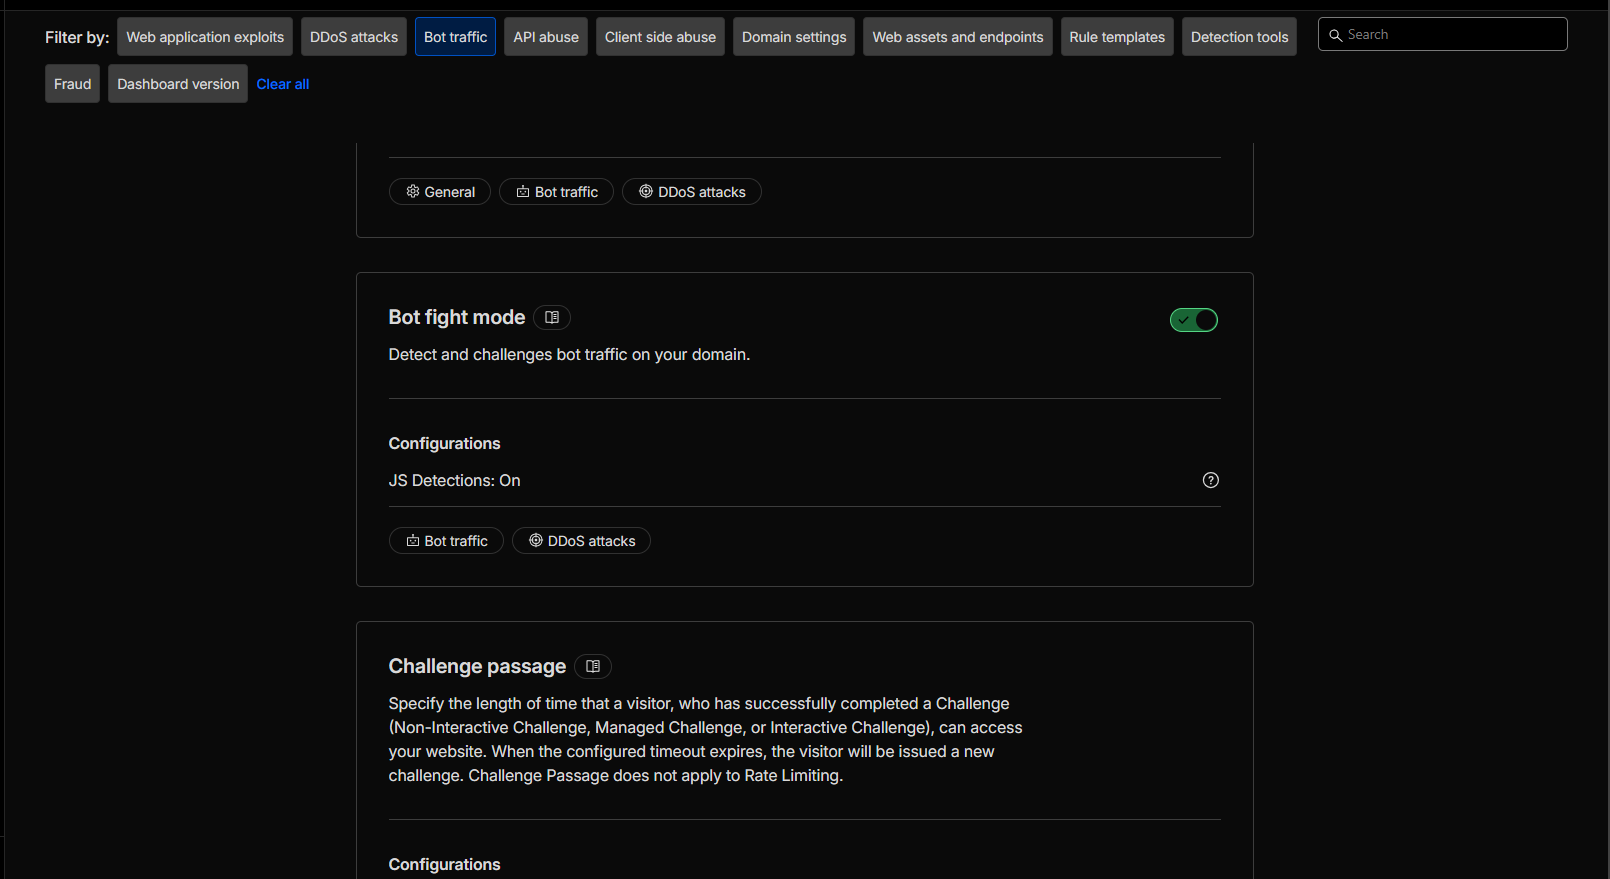Click Bot fight mode heading
Image resolution: width=1610 pixels, height=879 pixels.
[x=457, y=317]
